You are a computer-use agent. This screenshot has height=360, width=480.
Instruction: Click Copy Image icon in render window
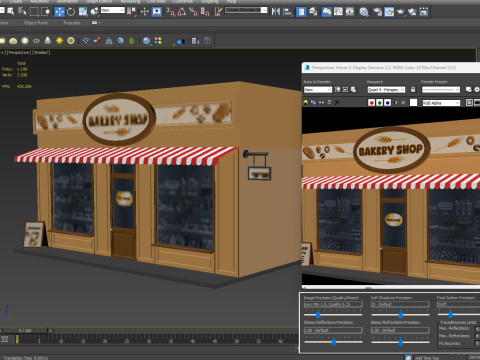[x=313, y=103]
